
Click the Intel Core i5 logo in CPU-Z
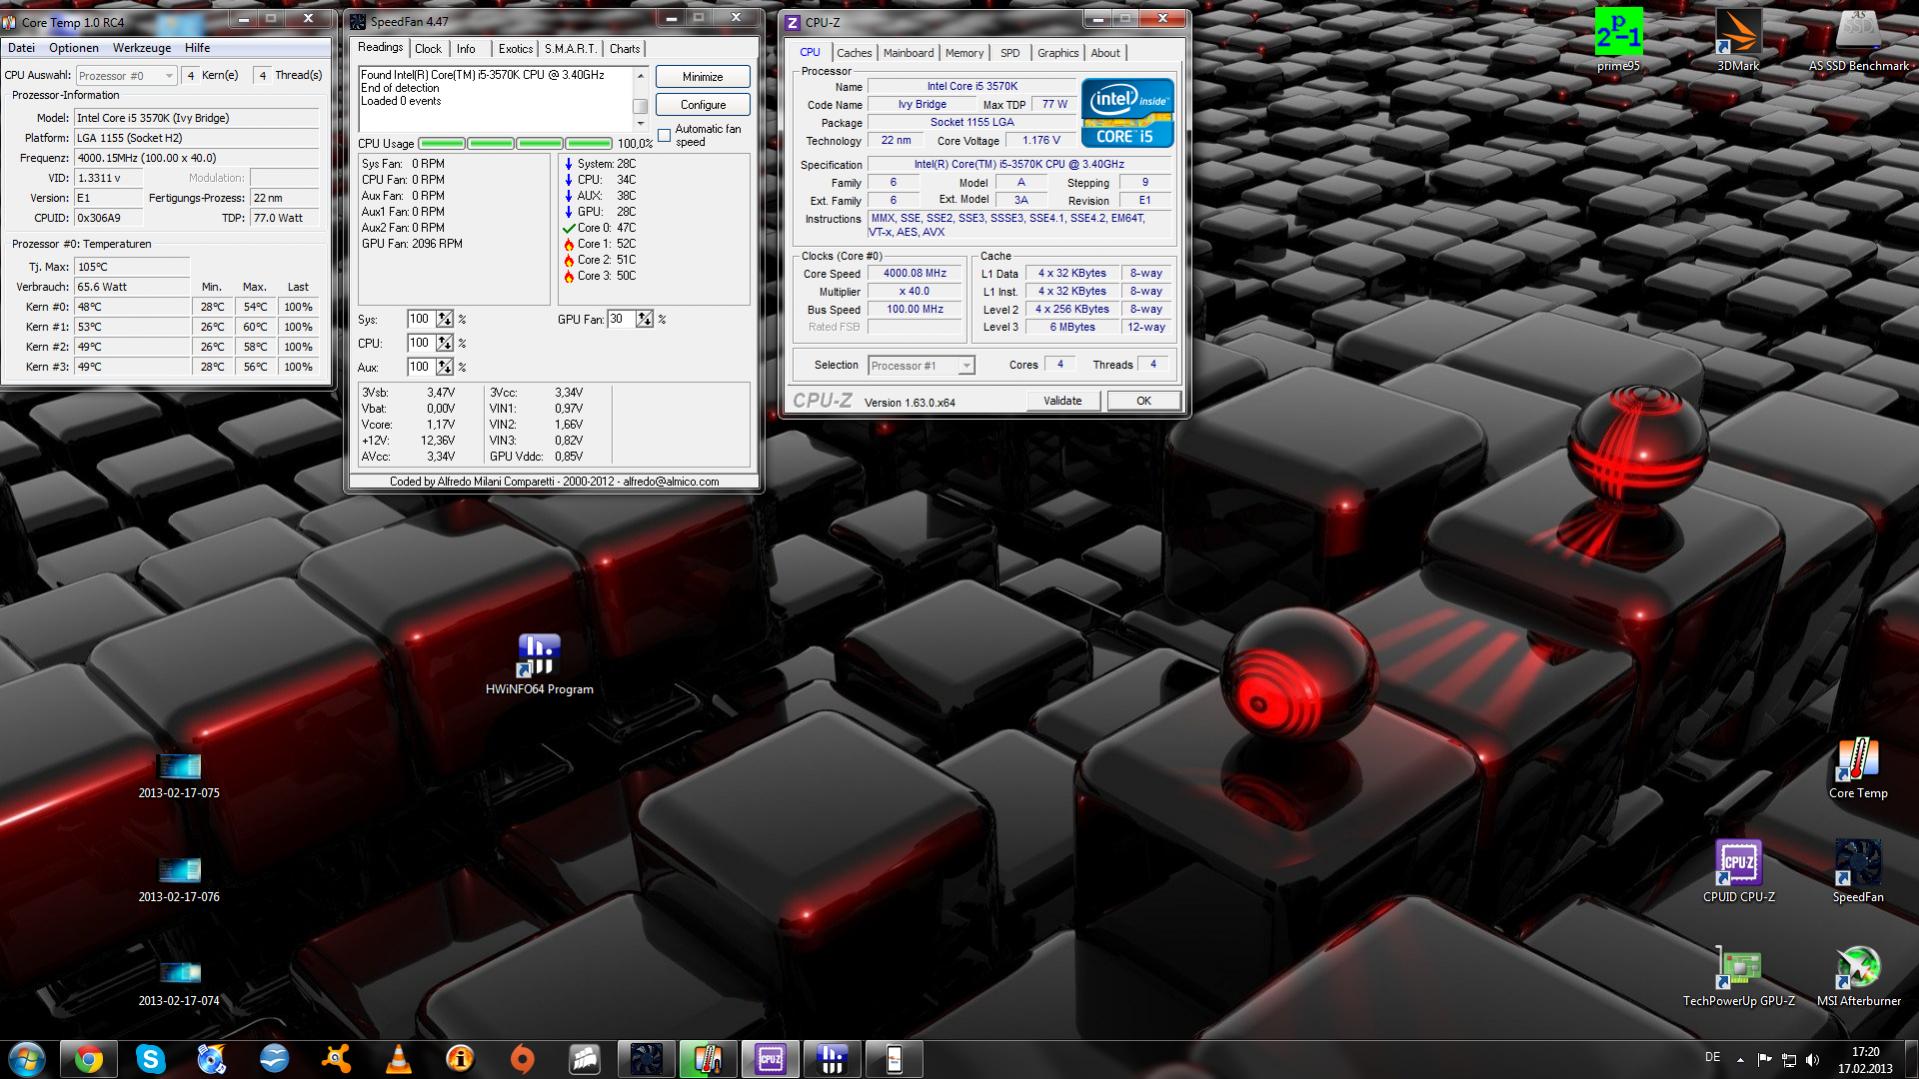click(1127, 113)
